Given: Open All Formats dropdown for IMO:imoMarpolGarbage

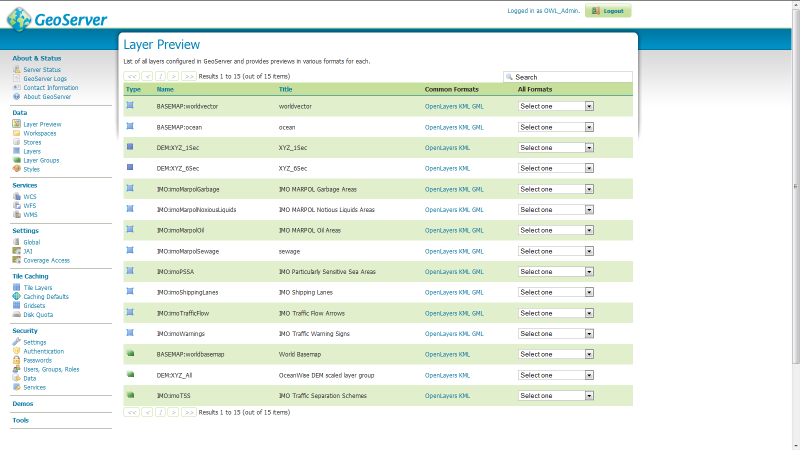Looking at the screenshot, I should click(x=556, y=189).
